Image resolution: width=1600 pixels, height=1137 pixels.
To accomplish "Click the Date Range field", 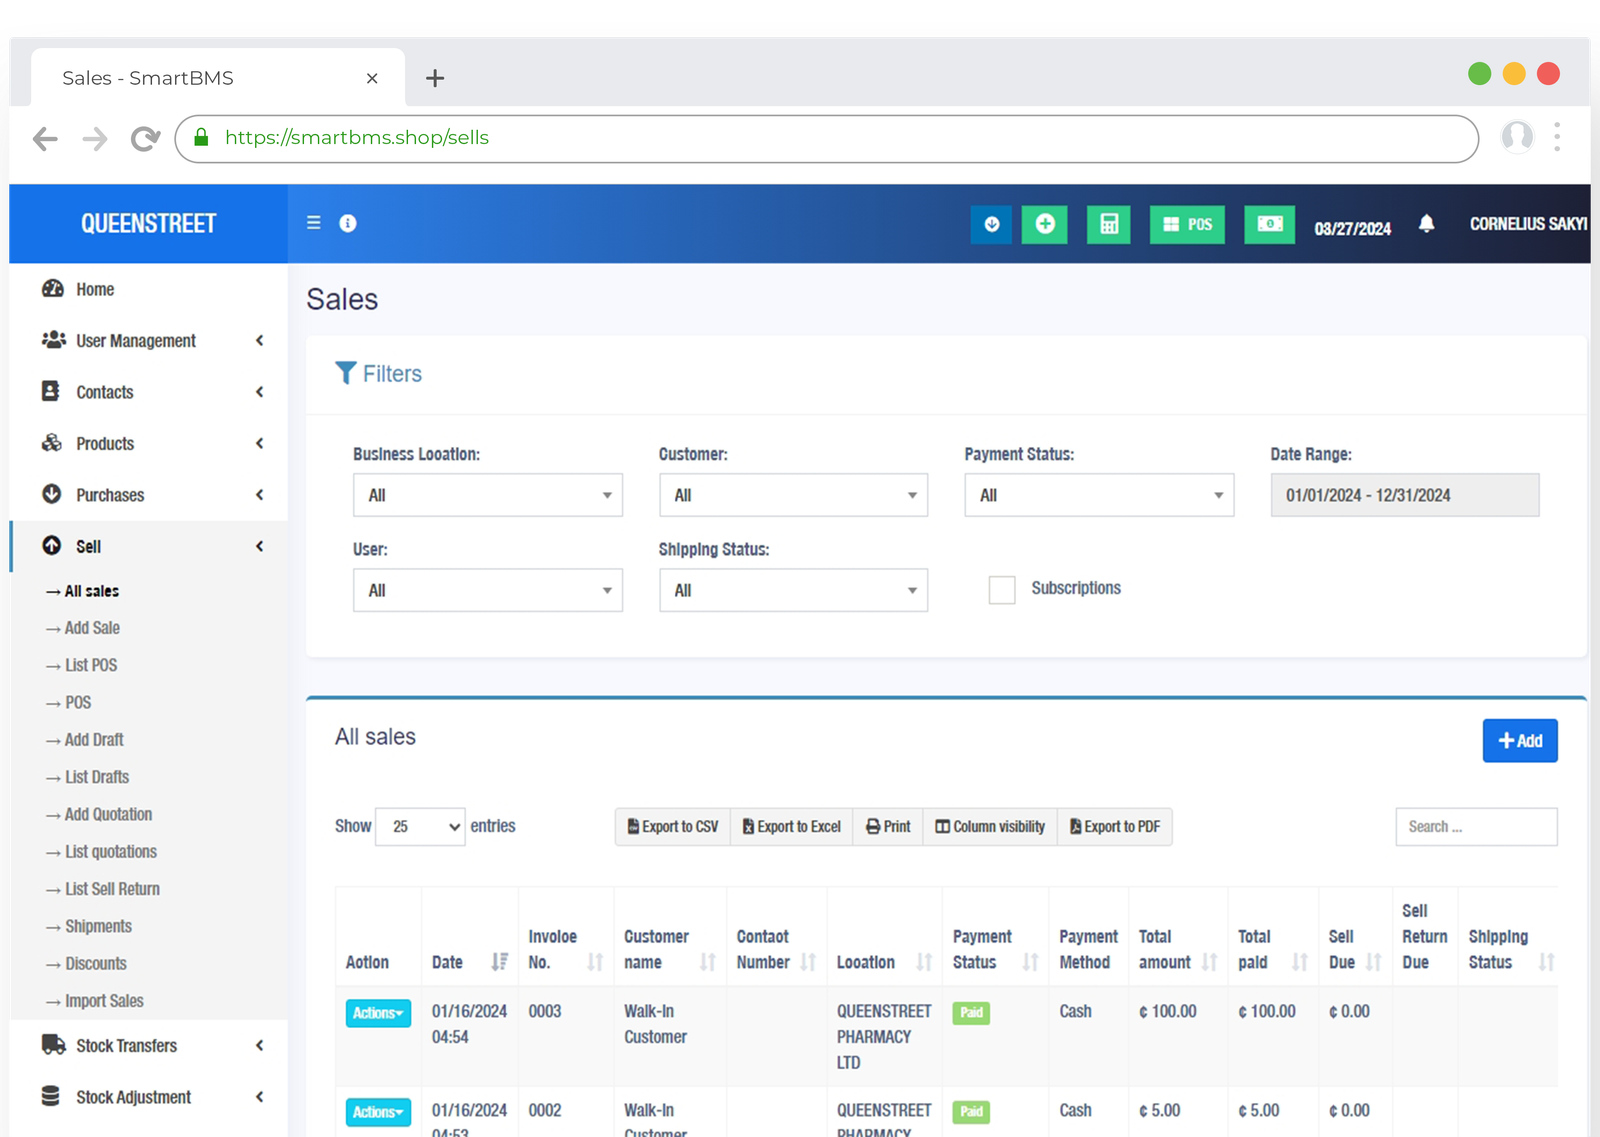I will click(x=1404, y=495).
